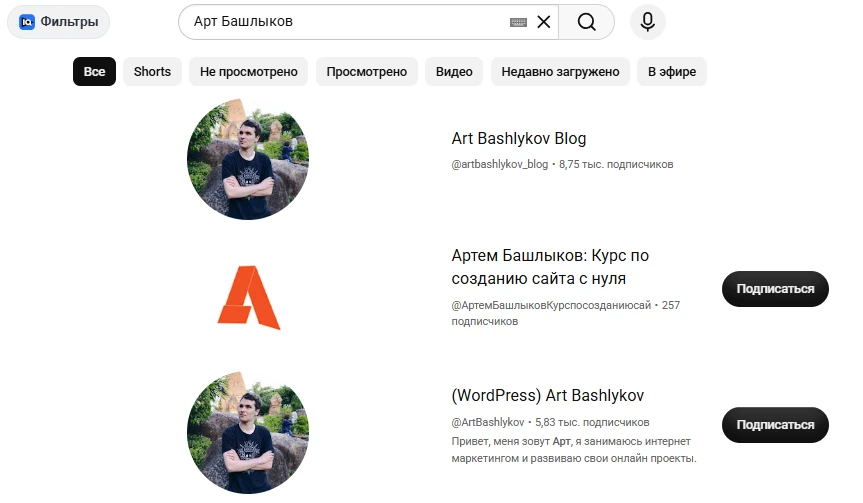Click orange A logo channel avatar
This screenshot has height=503, width=863.
point(249,298)
